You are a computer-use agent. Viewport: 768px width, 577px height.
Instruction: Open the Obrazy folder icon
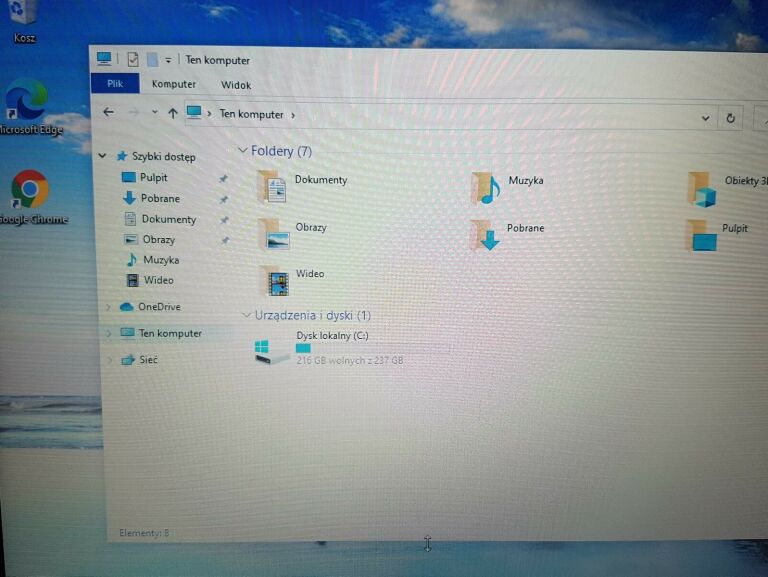[273, 233]
